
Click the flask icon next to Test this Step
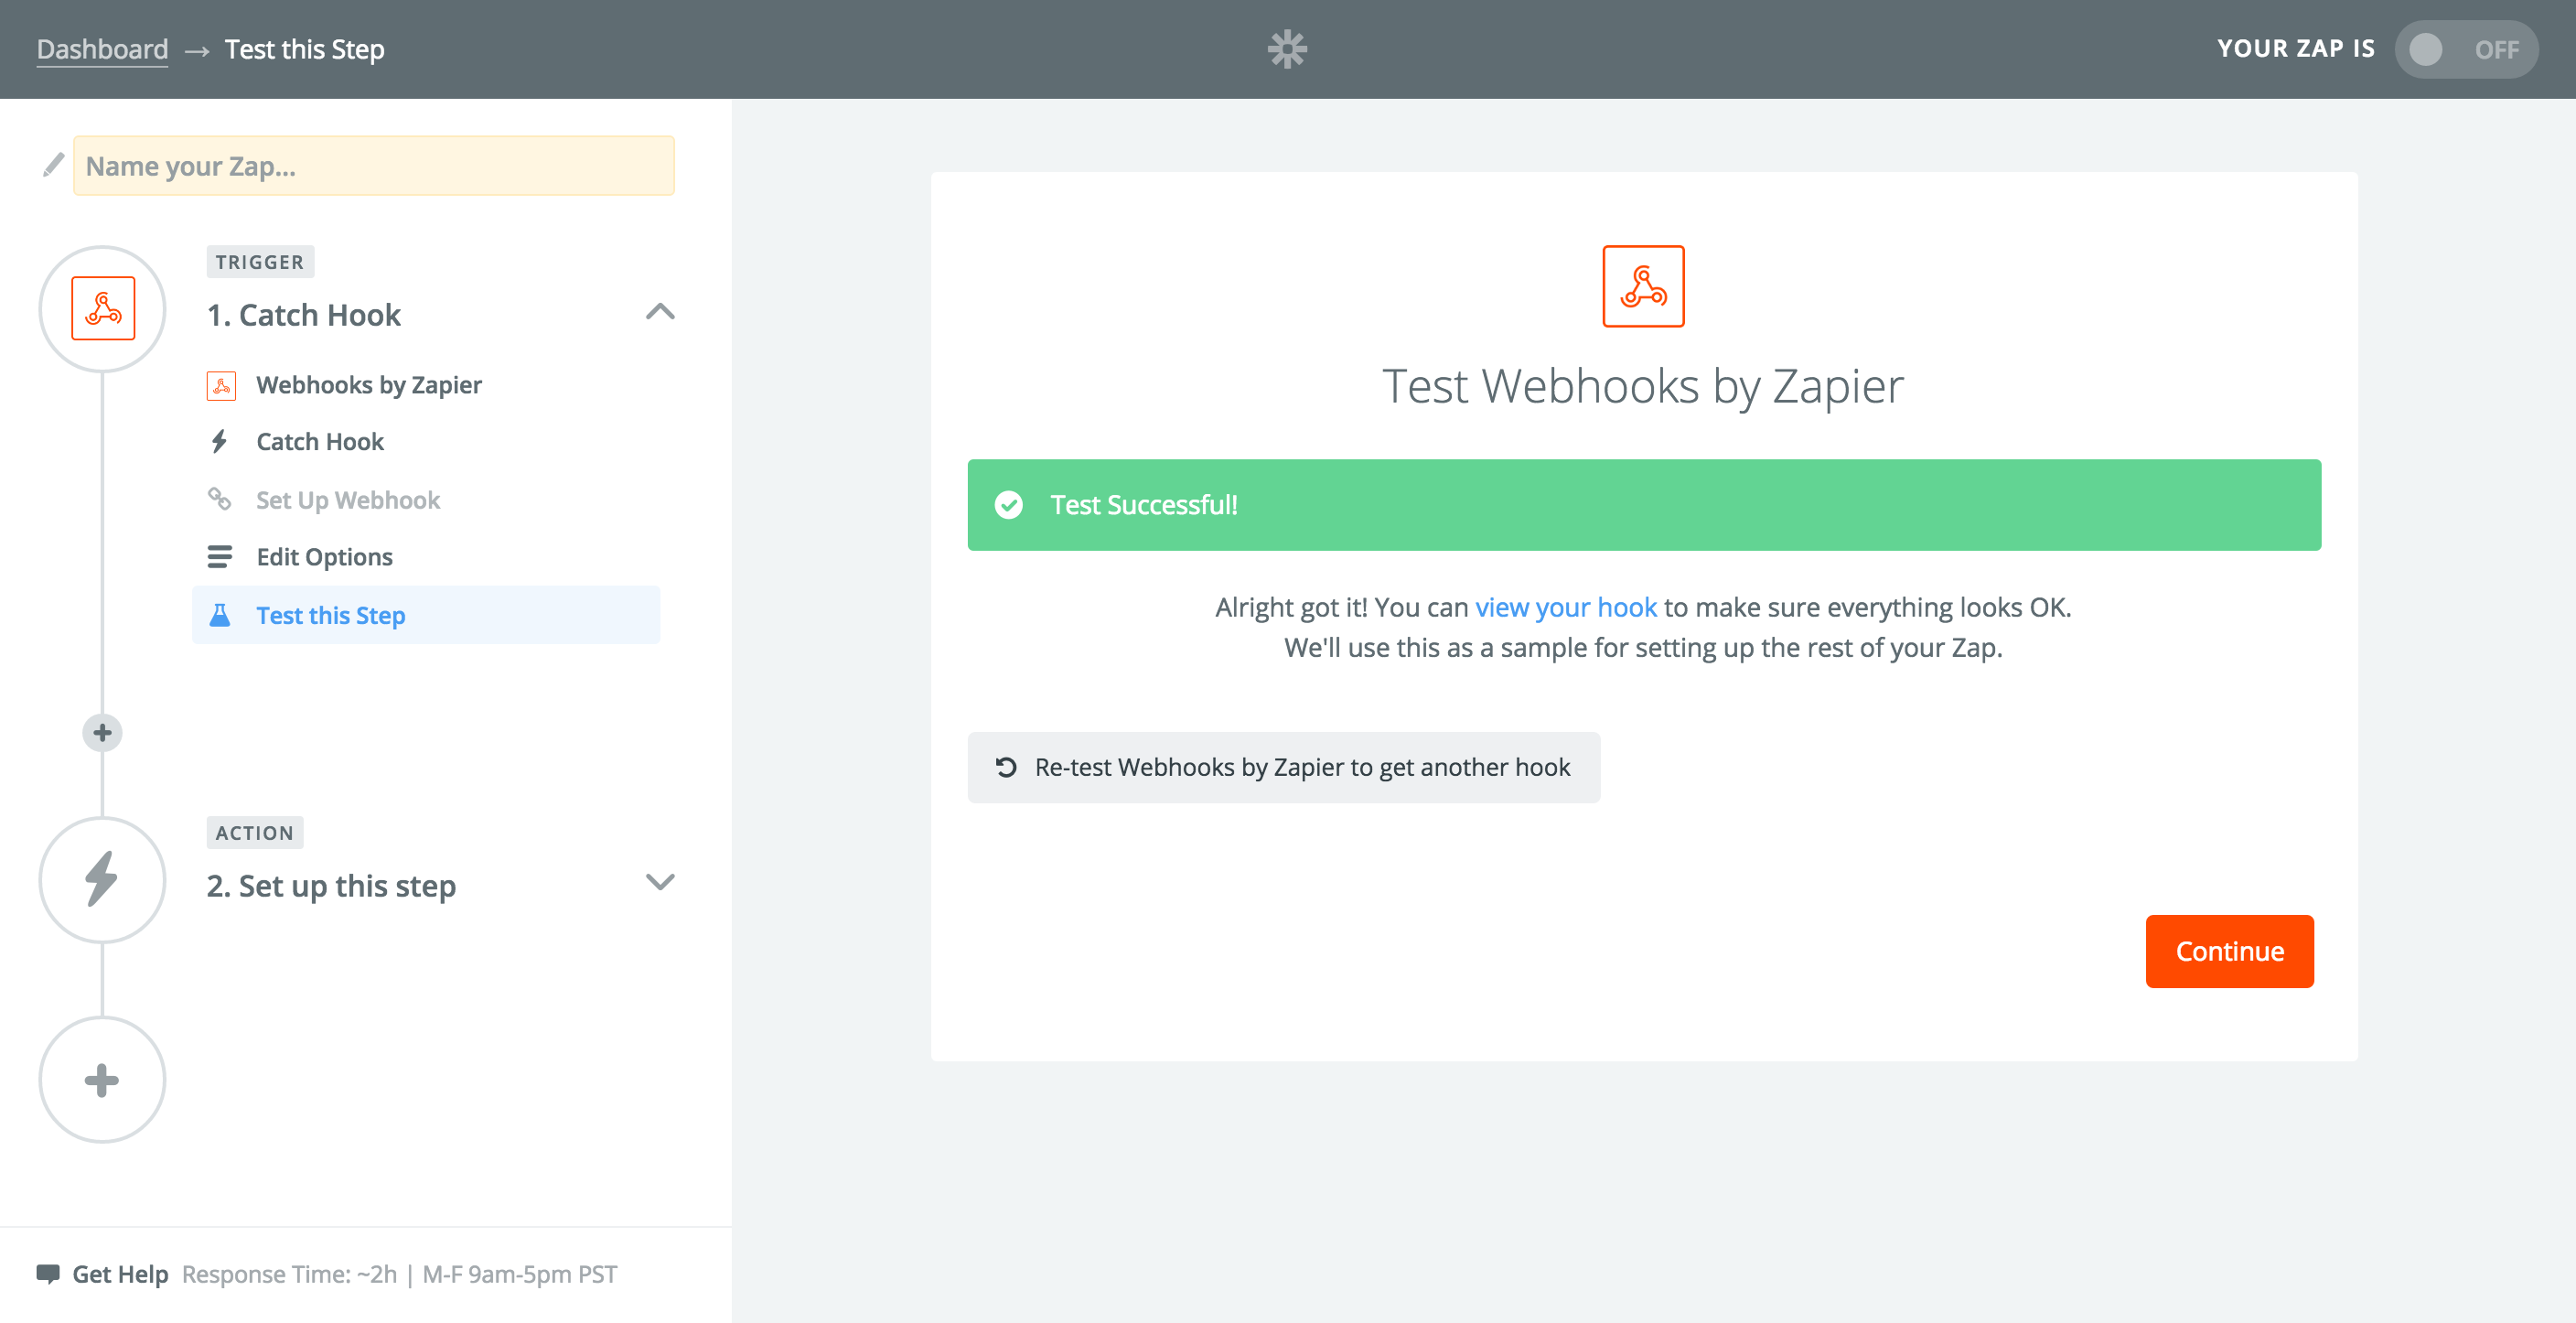coord(220,615)
